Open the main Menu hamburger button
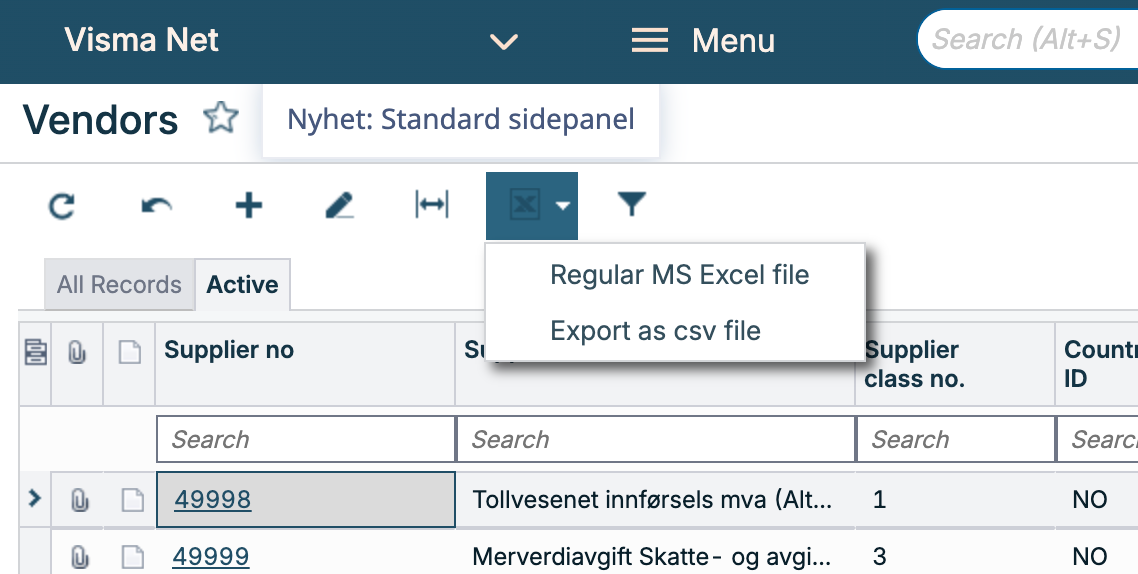Viewport: 1138px width, 574px height. [703, 41]
